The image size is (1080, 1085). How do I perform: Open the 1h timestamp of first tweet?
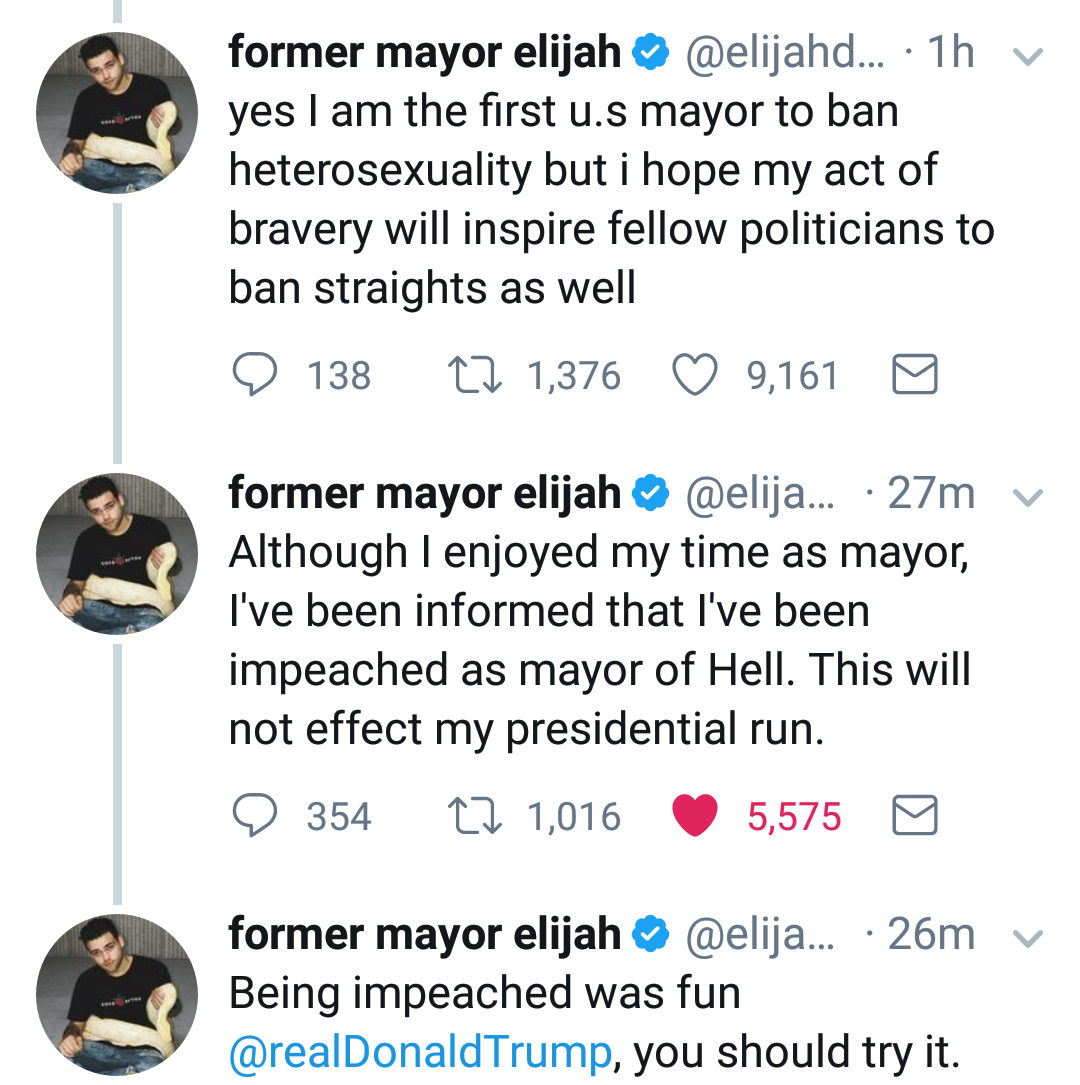pyautogui.click(x=950, y=54)
